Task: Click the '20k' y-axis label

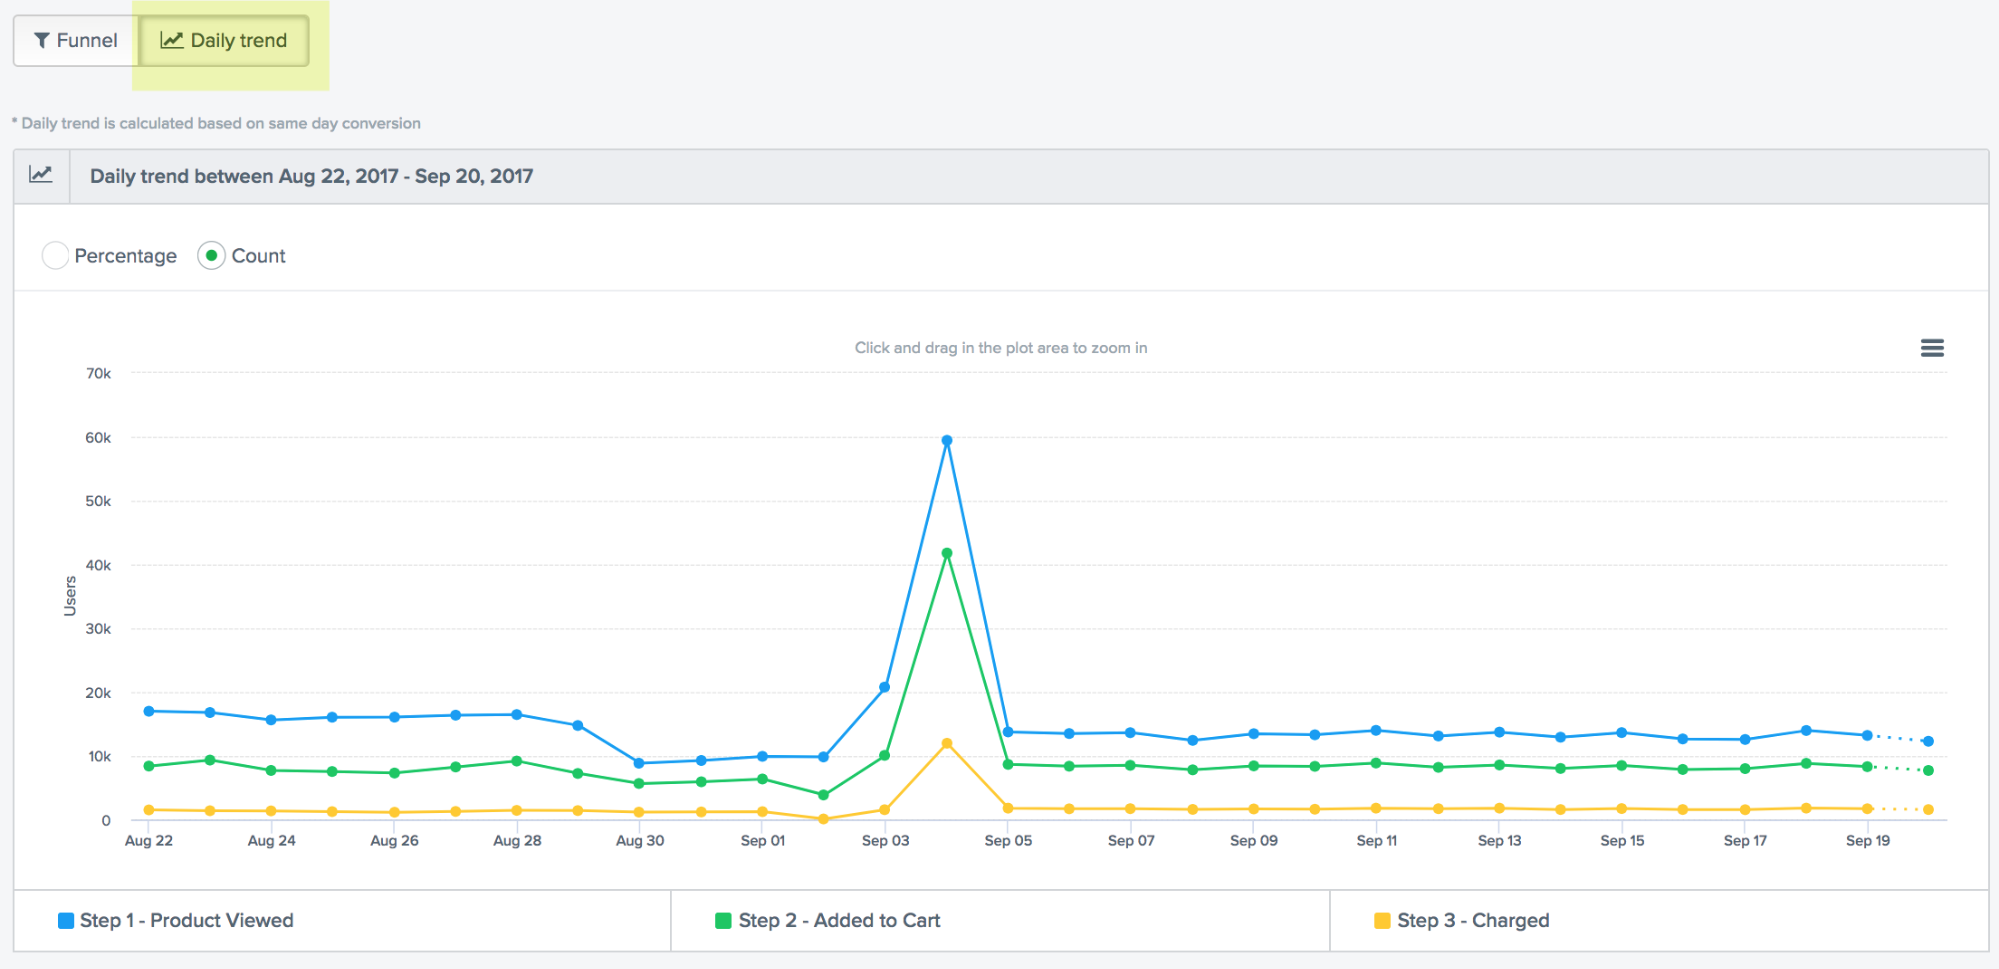Action: [98, 693]
